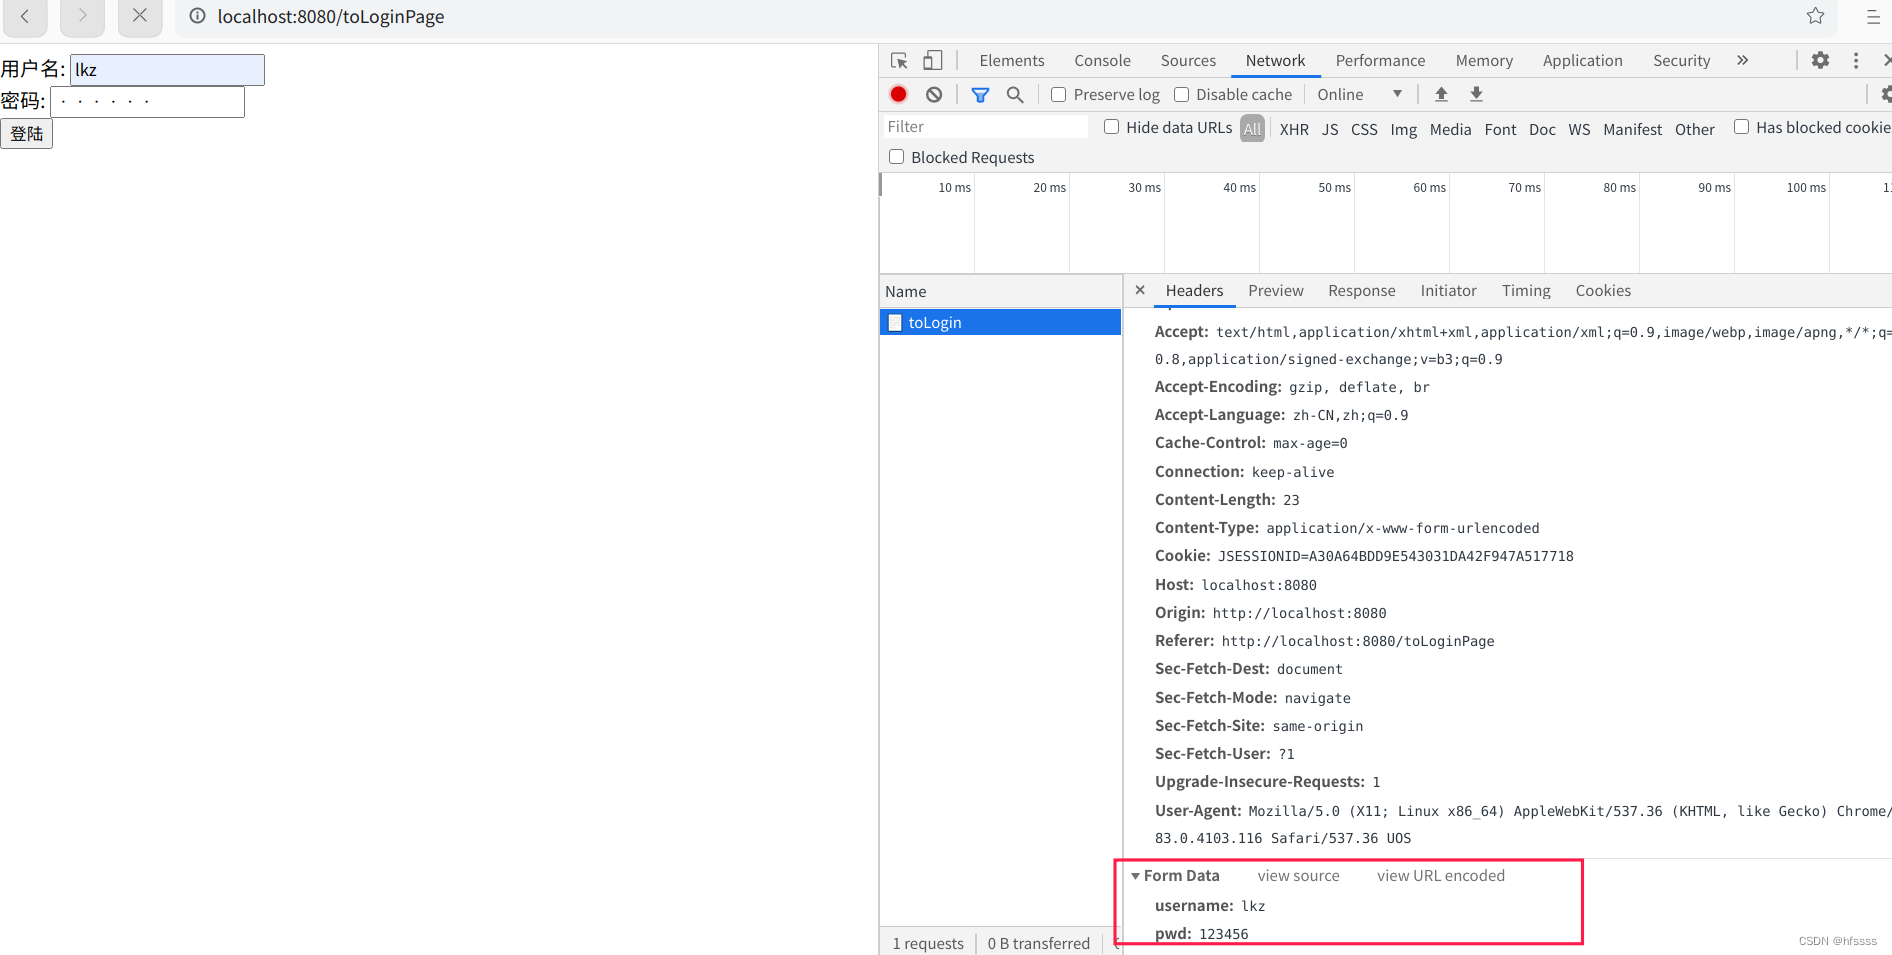Open the Cookies tab of request
Screen dimensions: 1892x955
(x=1603, y=291)
